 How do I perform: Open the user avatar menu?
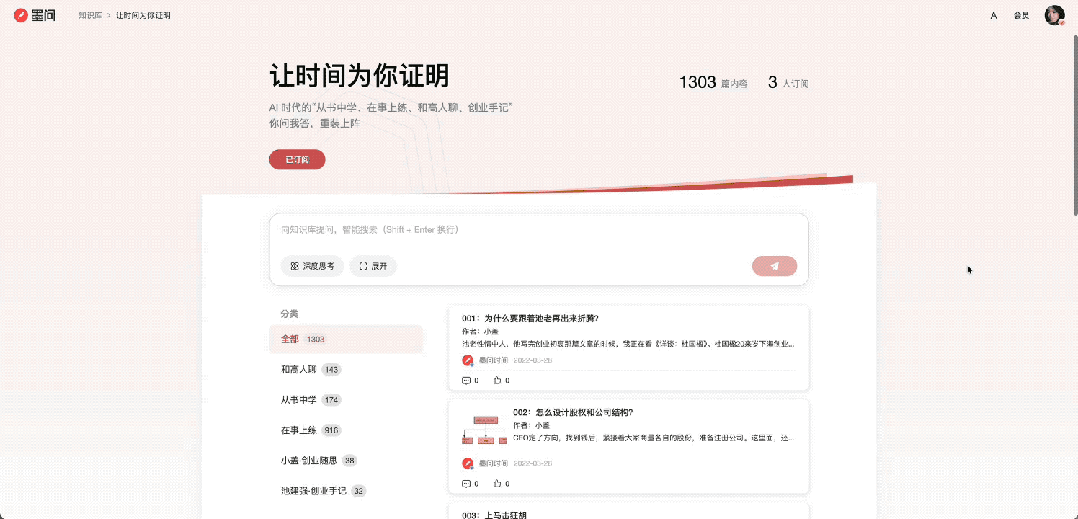pyautogui.click(x=1054, y=15)
